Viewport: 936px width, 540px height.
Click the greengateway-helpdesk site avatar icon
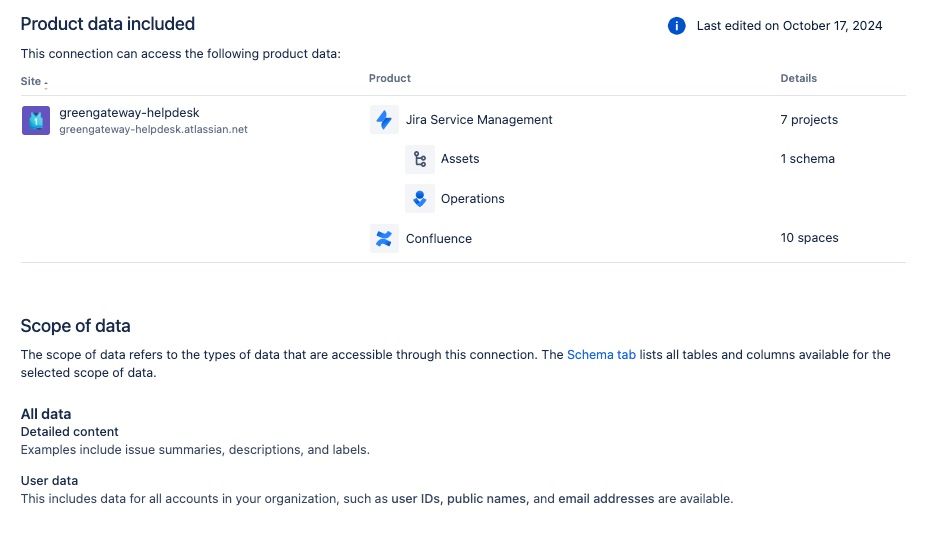point(36,121)
